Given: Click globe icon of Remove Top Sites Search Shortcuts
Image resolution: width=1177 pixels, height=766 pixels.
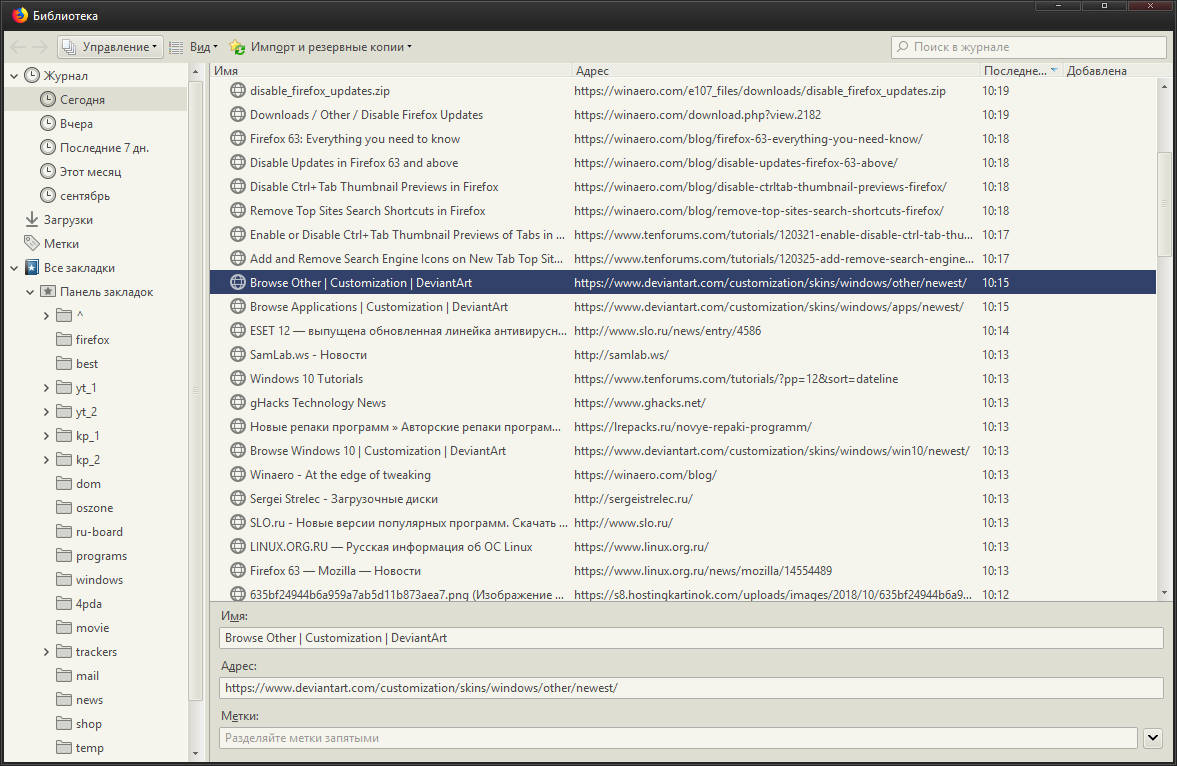Looking at the screenshot, I should point(238,210).
